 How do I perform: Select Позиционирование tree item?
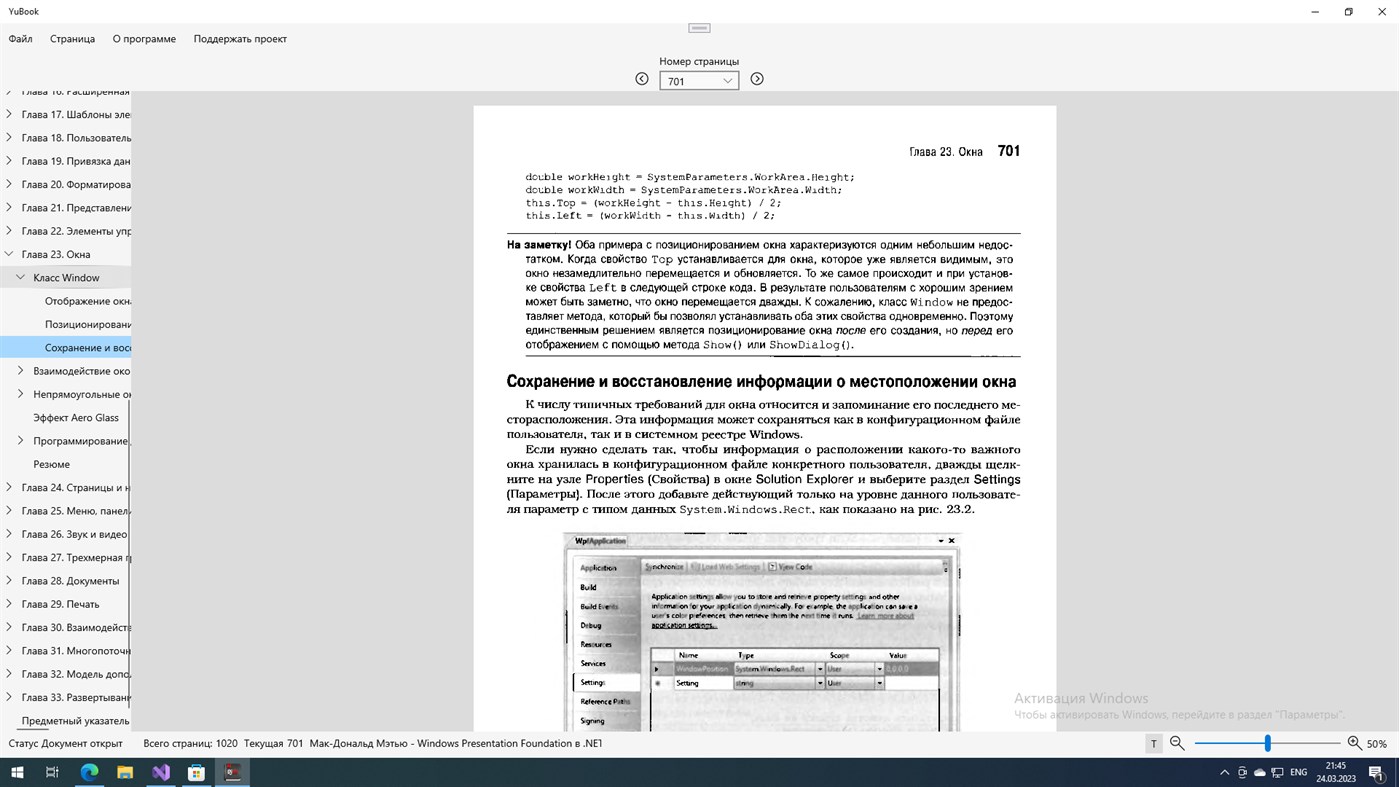(88, 324)
